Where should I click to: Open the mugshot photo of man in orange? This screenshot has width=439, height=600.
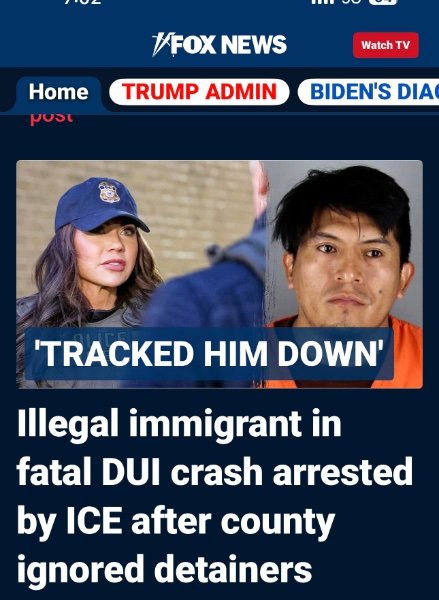[x=344, y=274]
